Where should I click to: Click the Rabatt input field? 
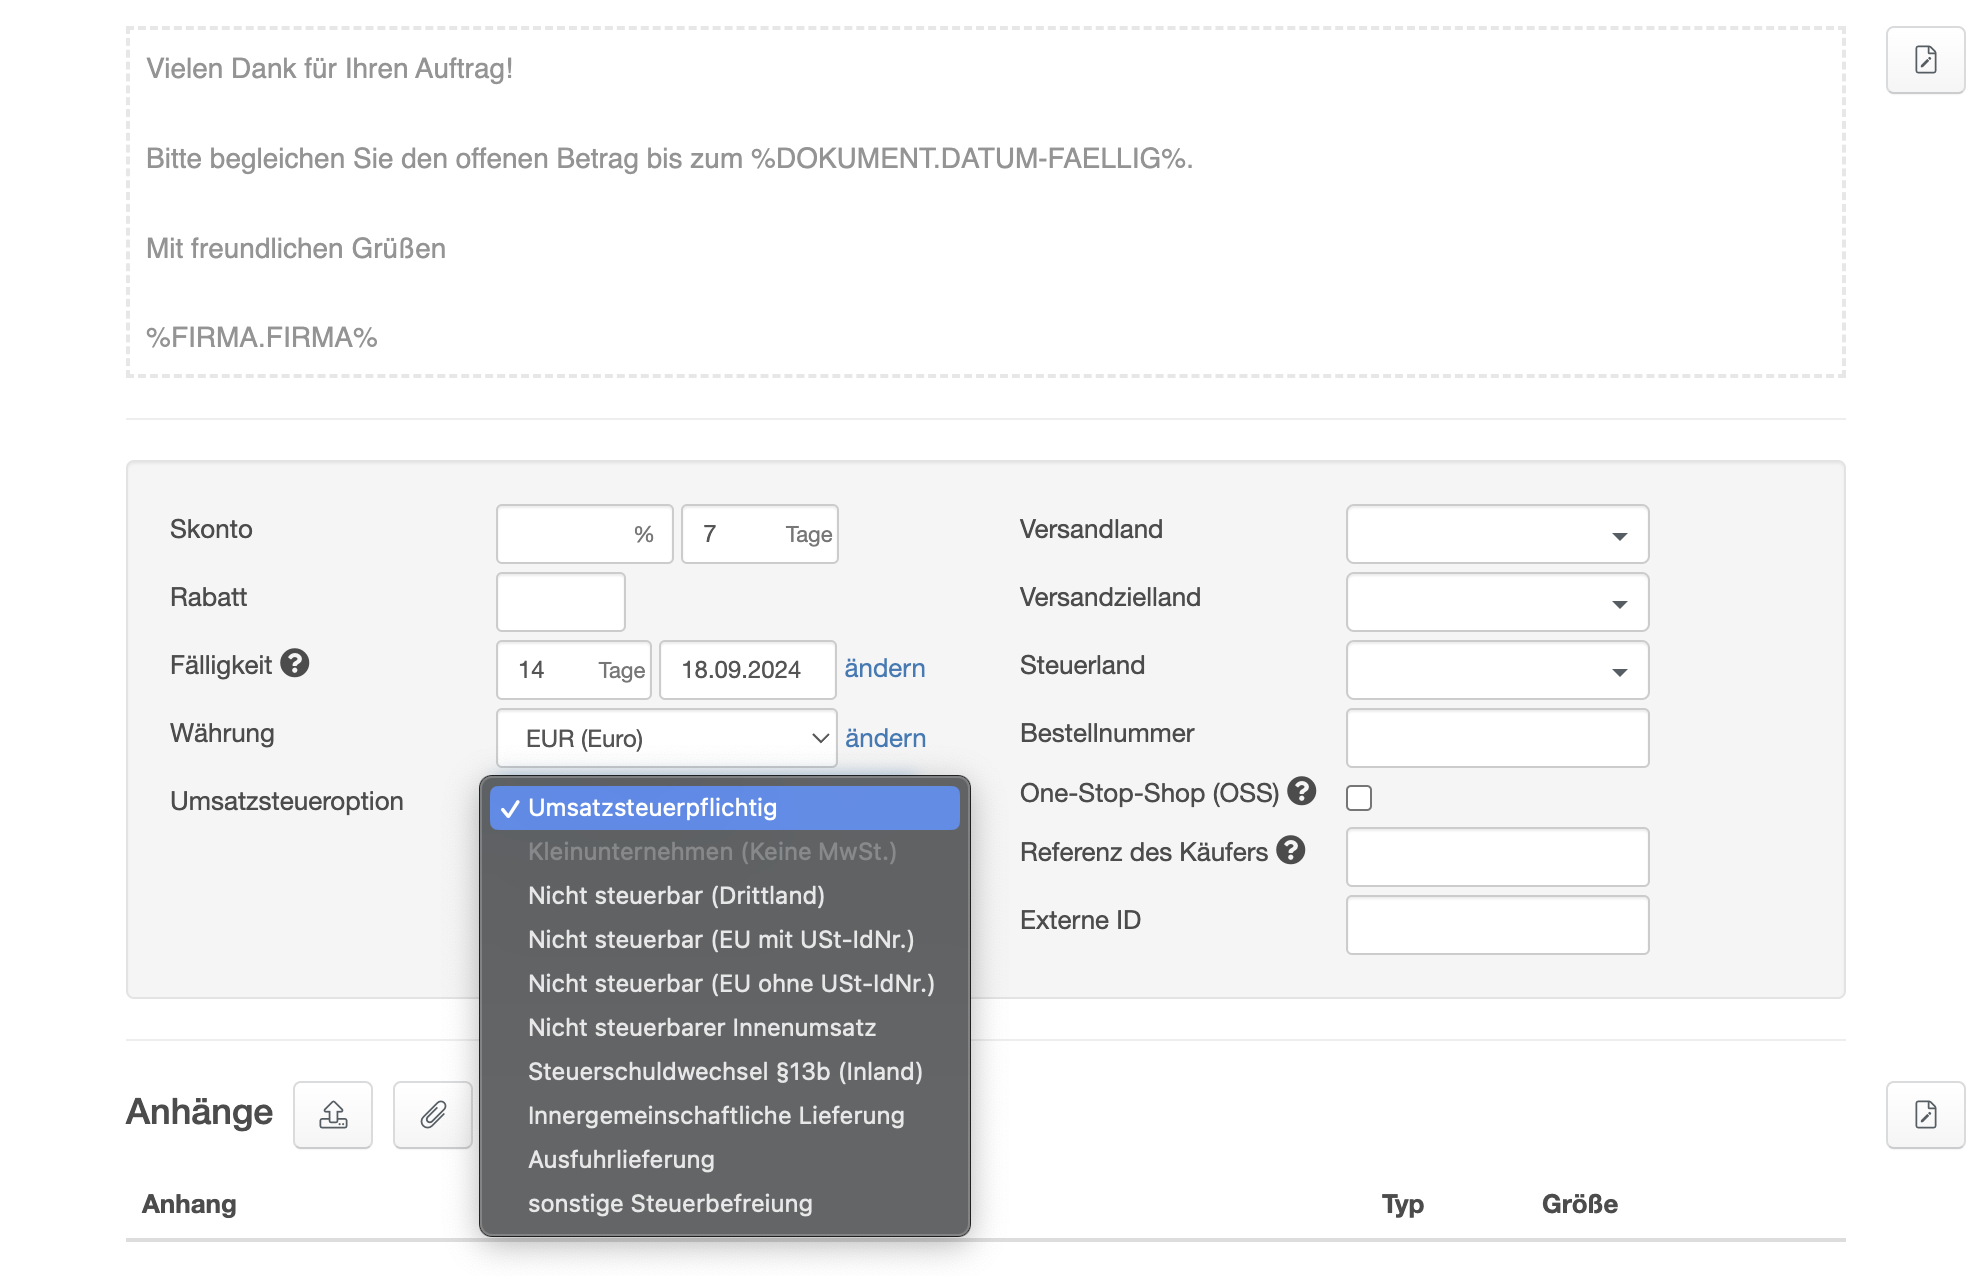tap(560, 602)
